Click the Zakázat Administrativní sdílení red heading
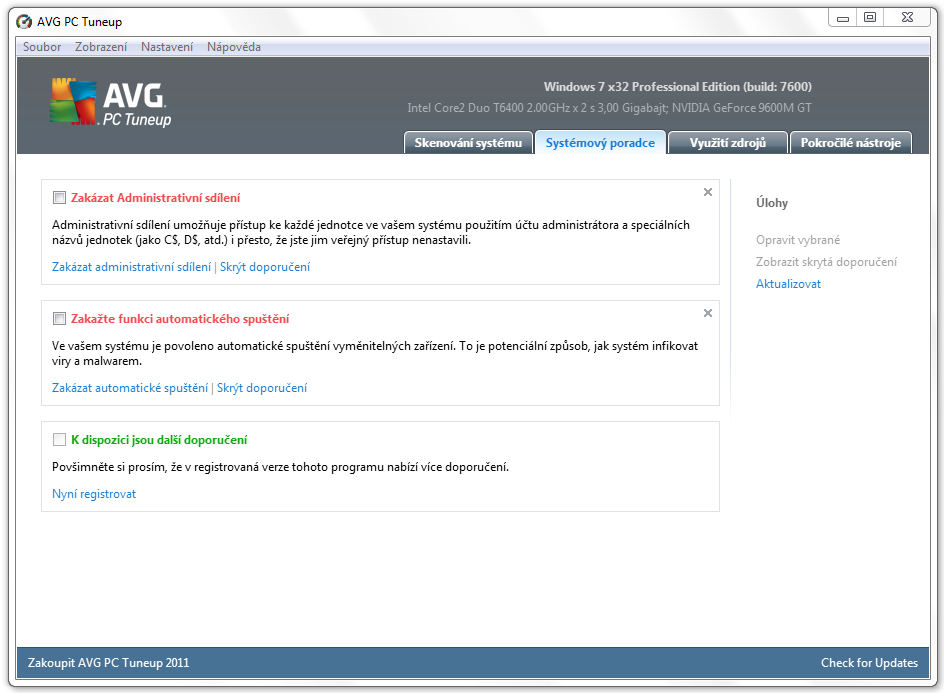Image resolution: width=944 pixels, height=693 pixels. pos(155,197)
